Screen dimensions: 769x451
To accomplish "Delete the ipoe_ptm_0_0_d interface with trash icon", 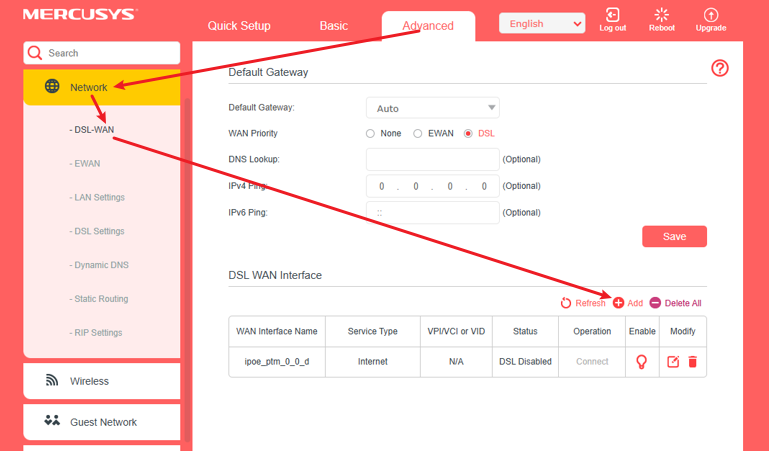I will click(692, 362).
